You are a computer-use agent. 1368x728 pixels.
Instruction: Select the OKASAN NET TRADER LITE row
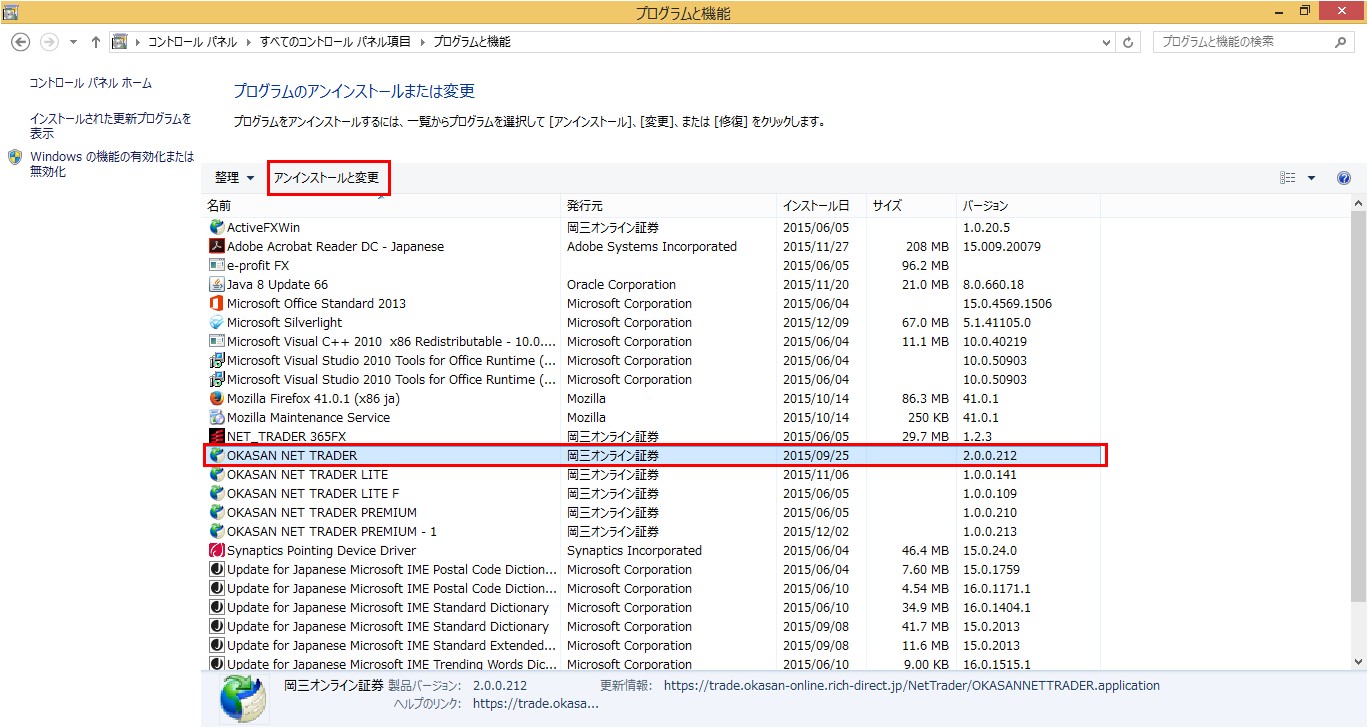pyautogui.click(x=655, y=475)
